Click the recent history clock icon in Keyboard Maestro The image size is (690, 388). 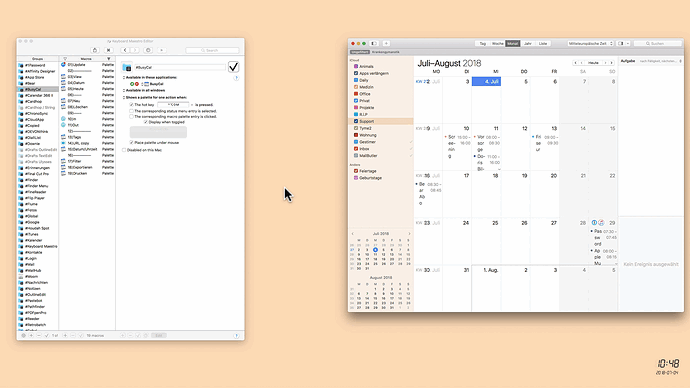coord(148,50)
